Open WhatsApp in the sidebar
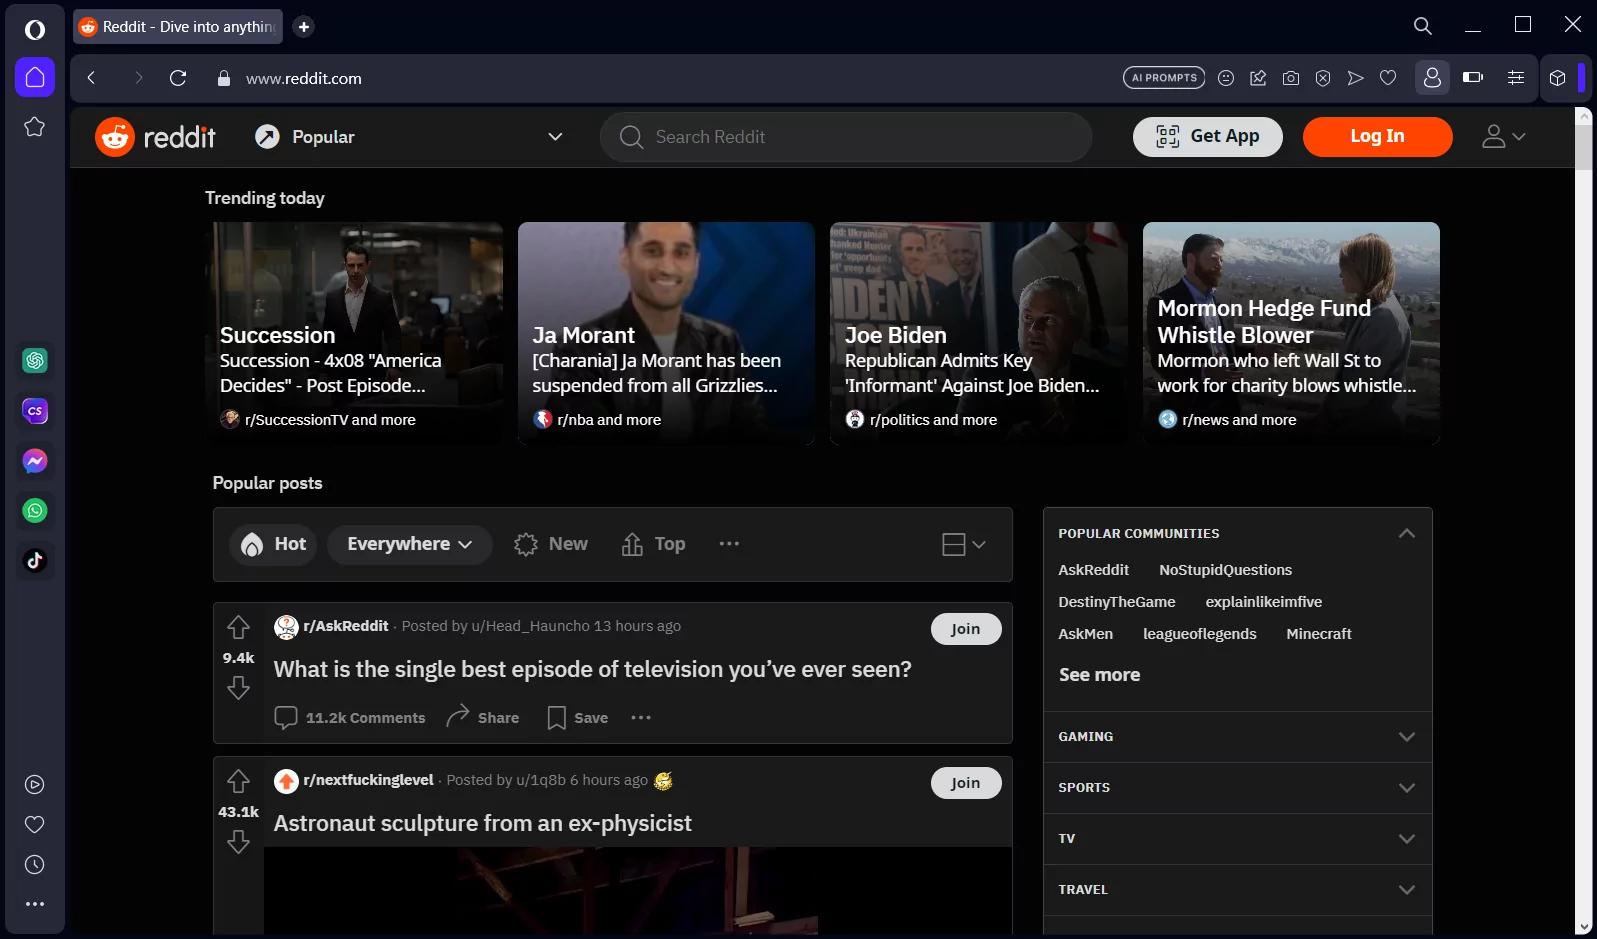Image resolution: width=1597 pixels, height=939 pixels. pyautogui.click(x=35, y=511)
